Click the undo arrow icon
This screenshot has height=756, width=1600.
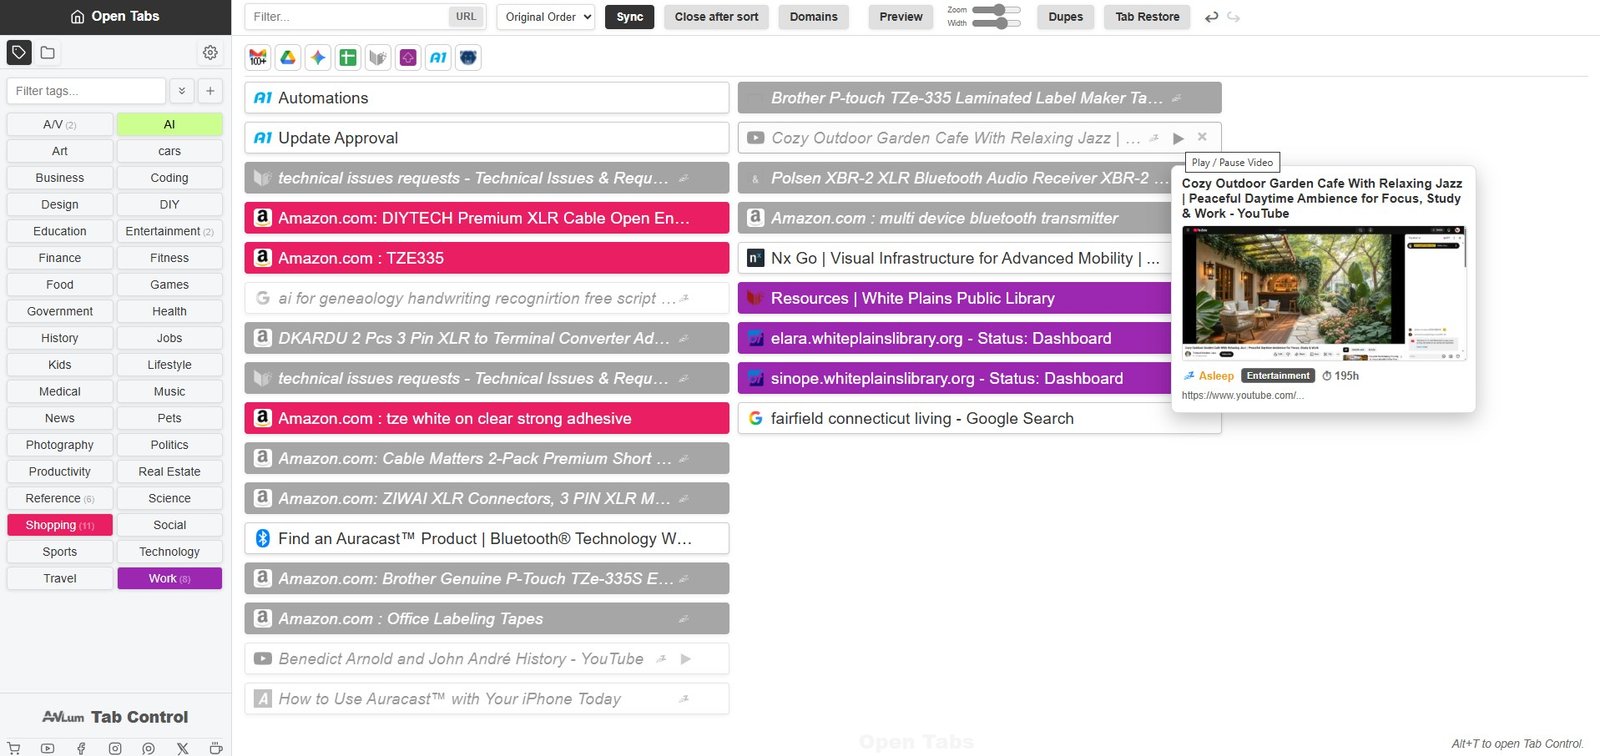click(1212, 17)
